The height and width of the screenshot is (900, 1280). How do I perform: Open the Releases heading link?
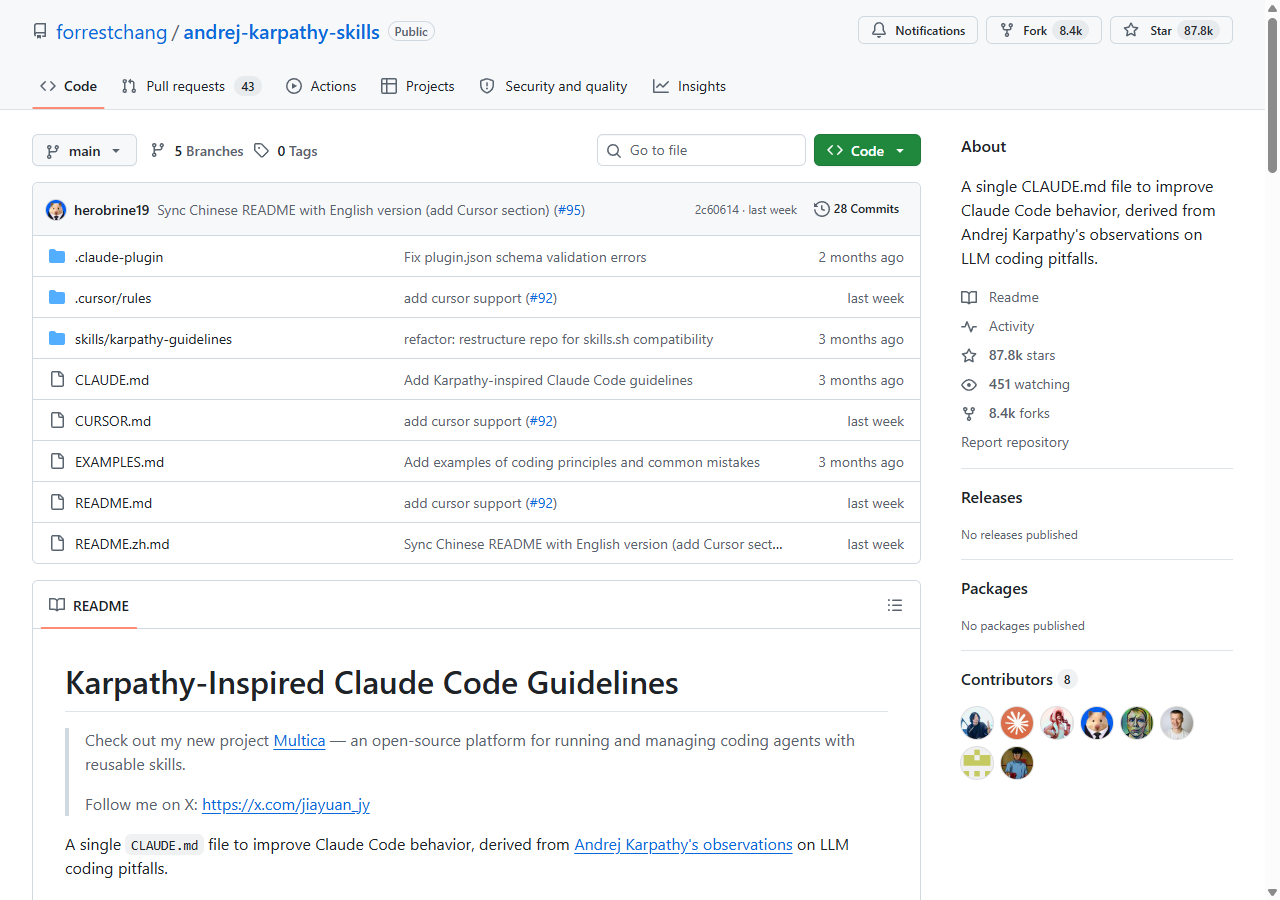coord(992,497)
